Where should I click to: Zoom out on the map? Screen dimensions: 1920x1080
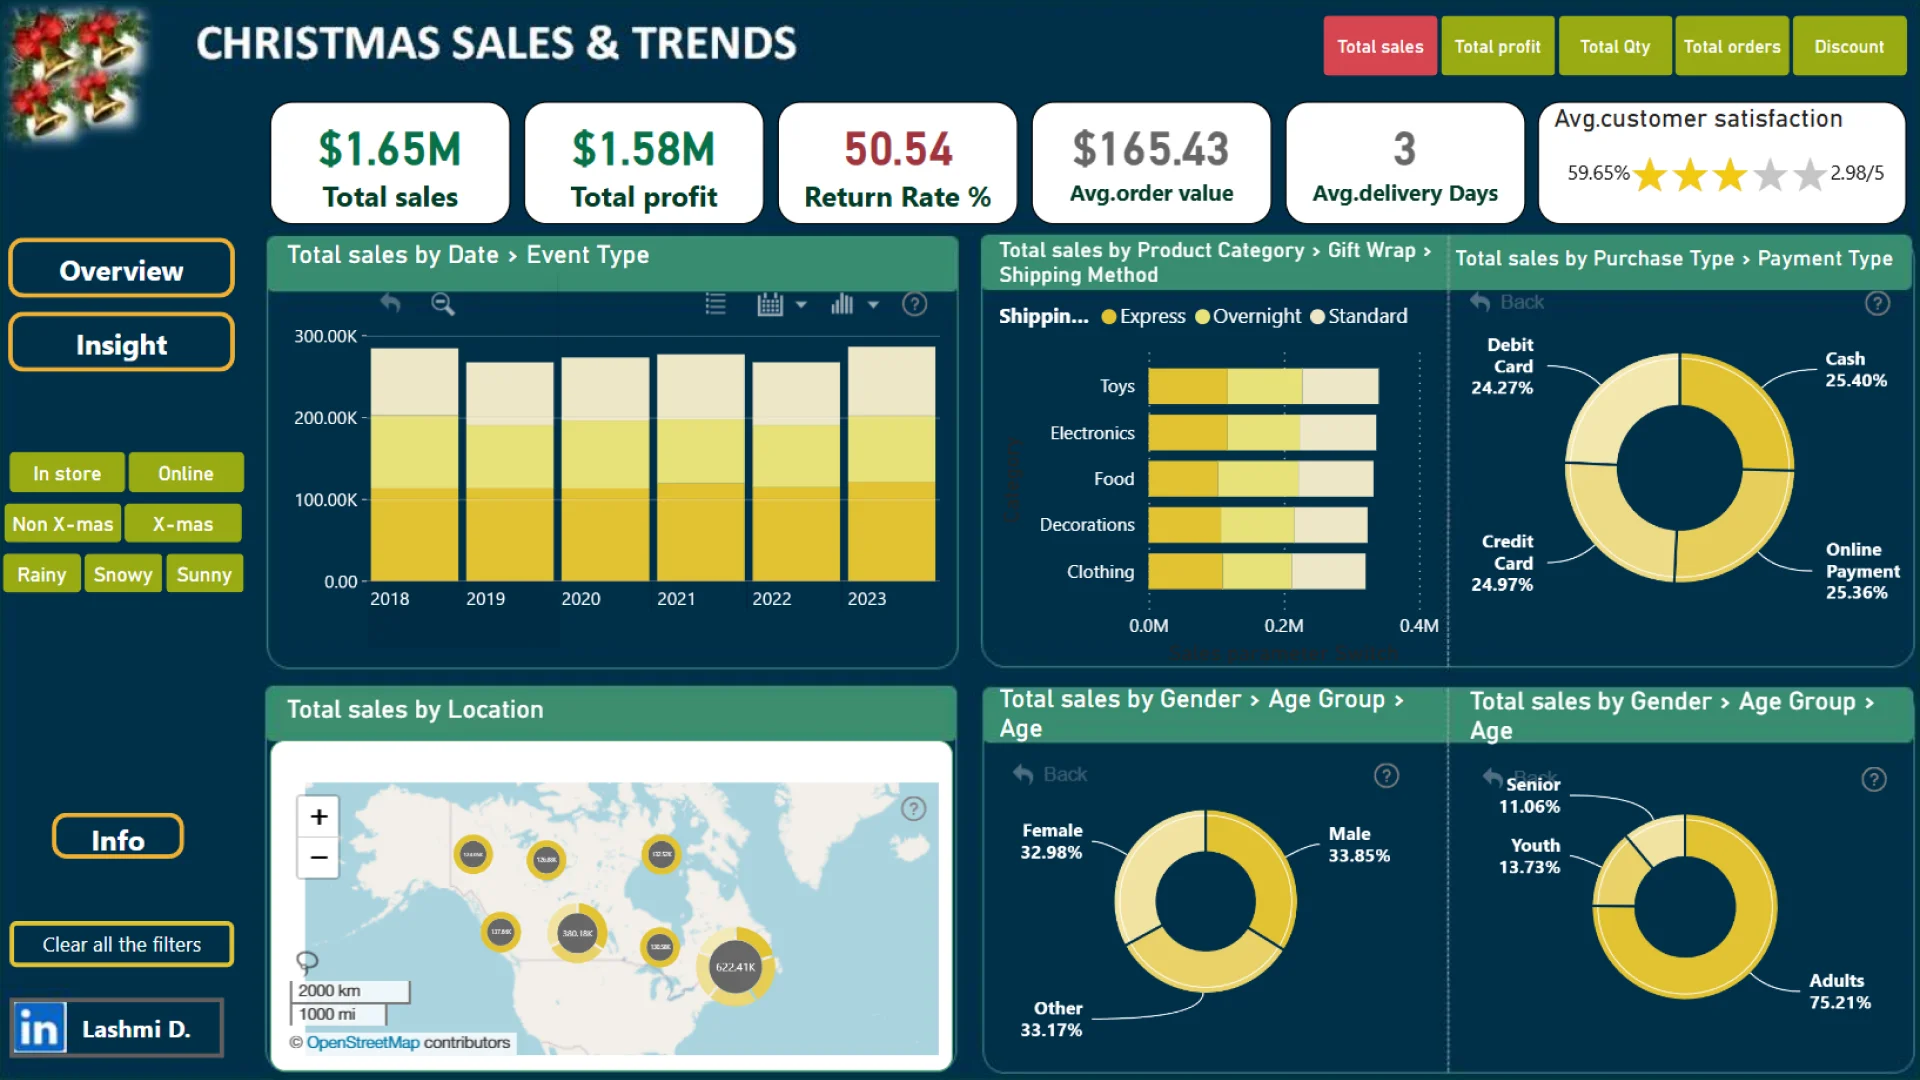pyautogui.click(x=319, y=858)
